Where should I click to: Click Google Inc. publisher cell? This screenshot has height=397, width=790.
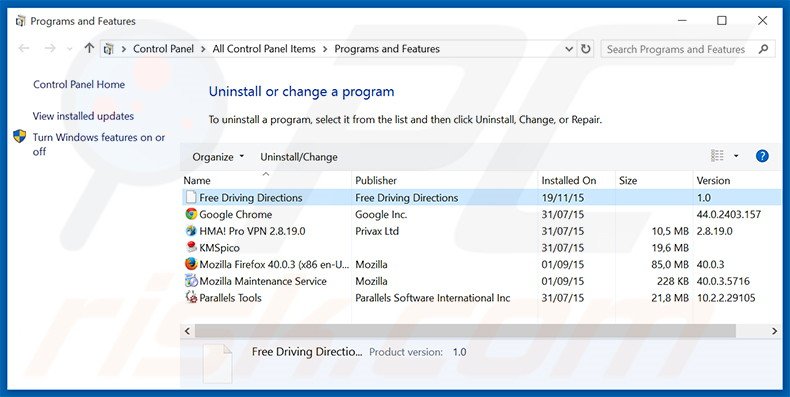(381, 215)
